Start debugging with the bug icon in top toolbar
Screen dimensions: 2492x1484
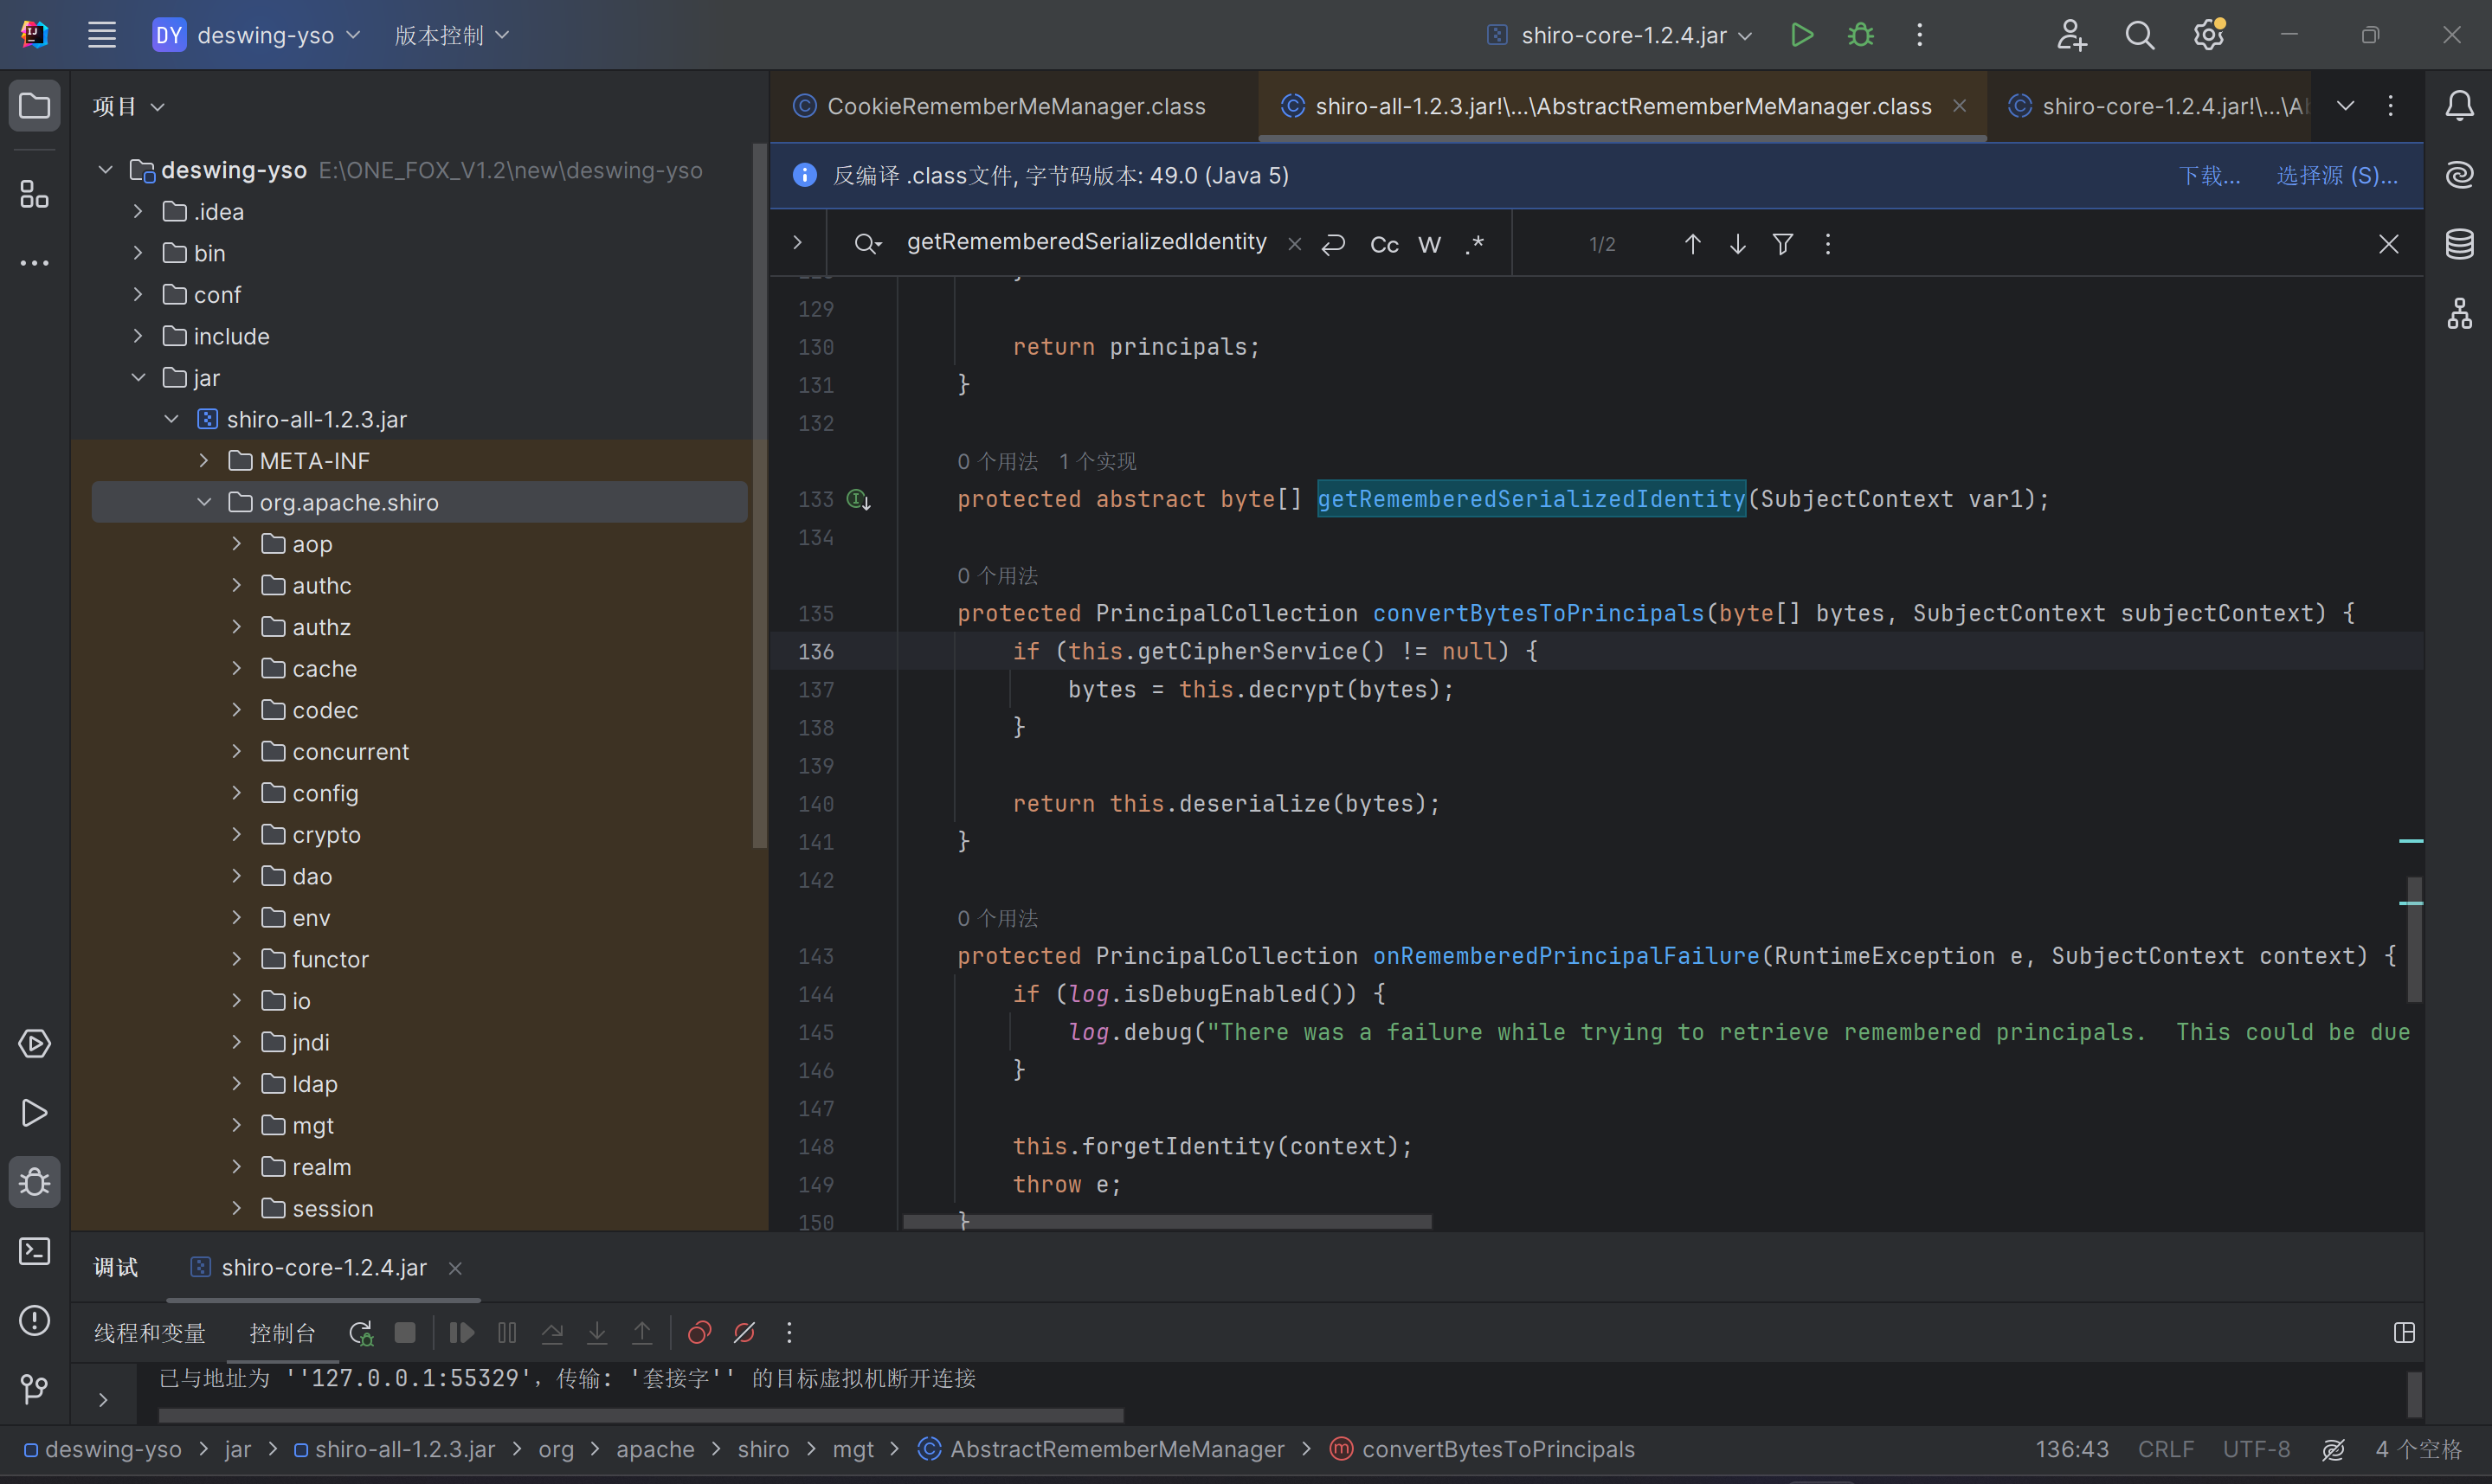click(x=1860, y=35)
